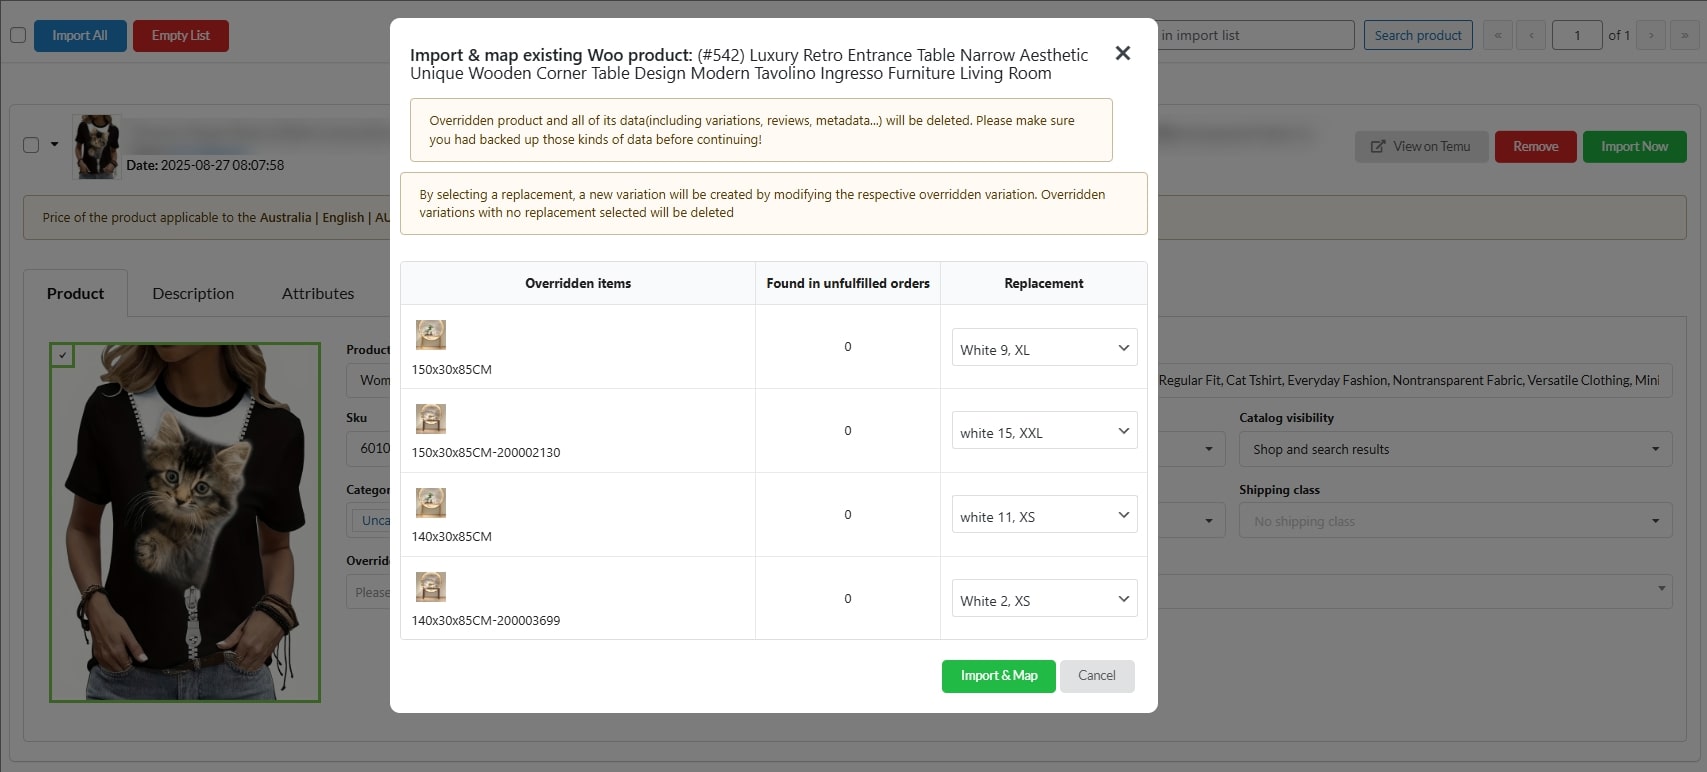Open replacement dropdown showing White 2, XS
The image size is (1707, 772).
1044,599
